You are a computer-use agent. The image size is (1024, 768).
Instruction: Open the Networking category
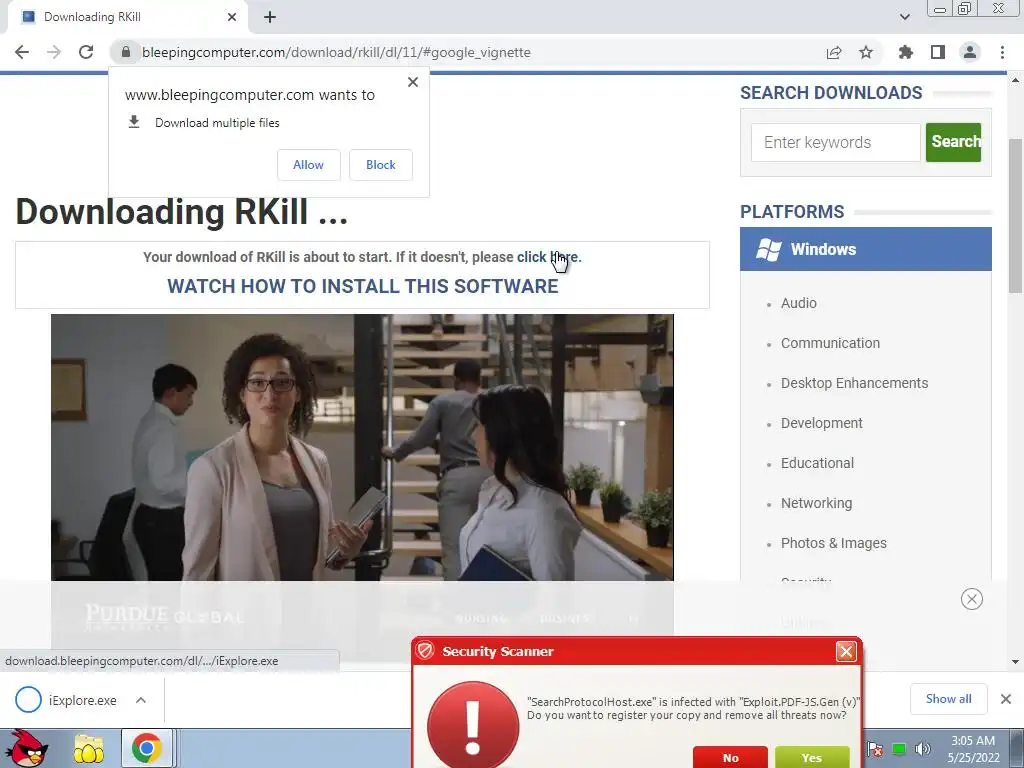coord(816,503)
